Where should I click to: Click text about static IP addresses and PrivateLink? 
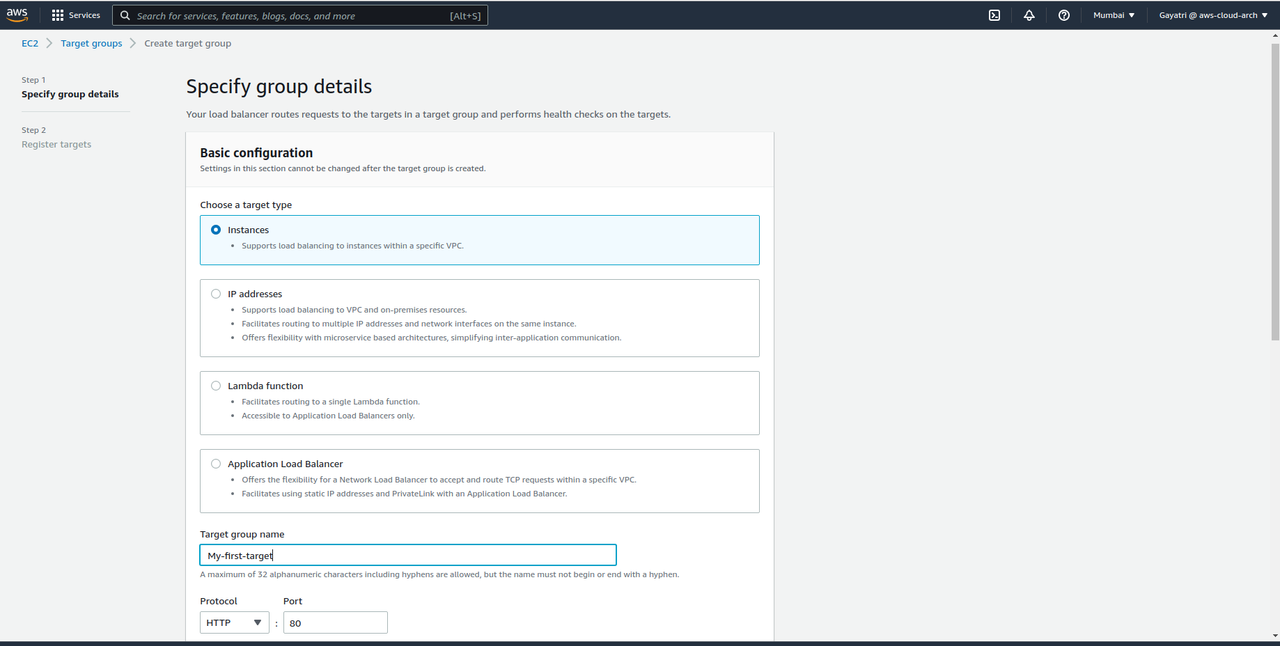pyautogui.click(x=404, y=494)
